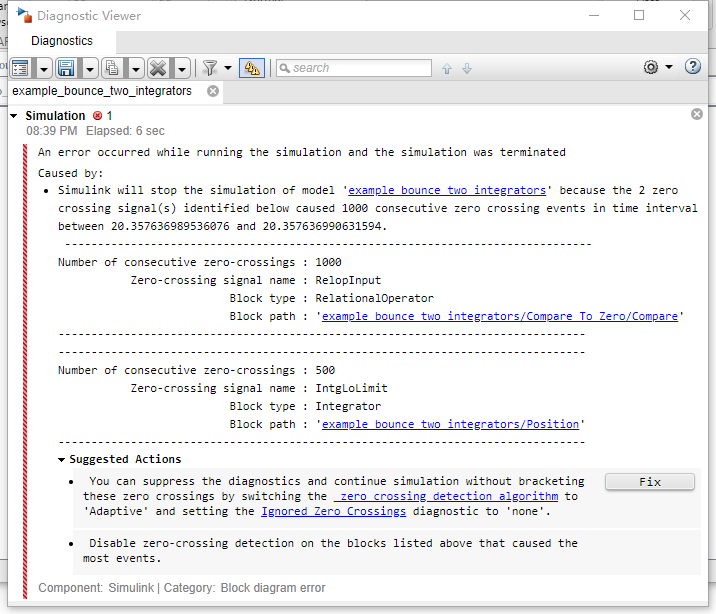Close the example_bounce_two_integrators tab
716x614 pixels.
tap(213, 91)
